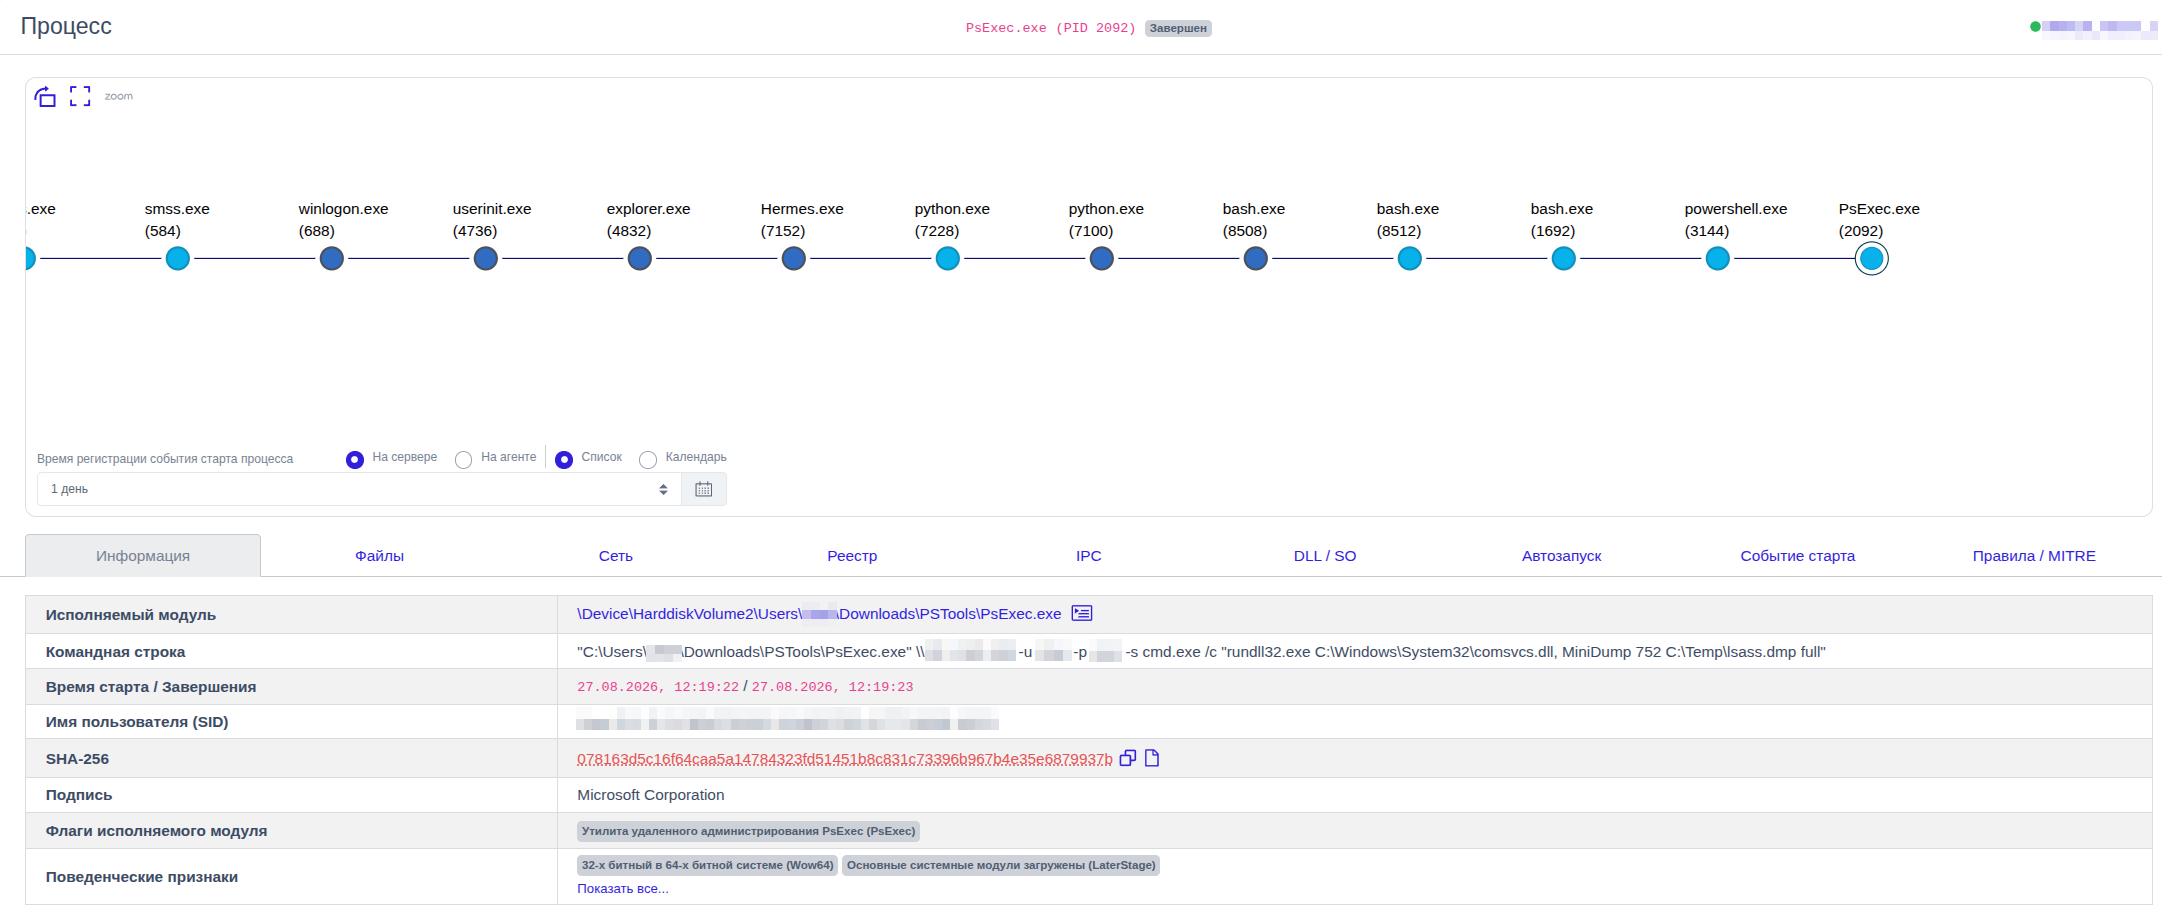Copy the SHA-256 hash icon
The width and height of the screenshot is (2162, 907).
(x=1128, y=758)
